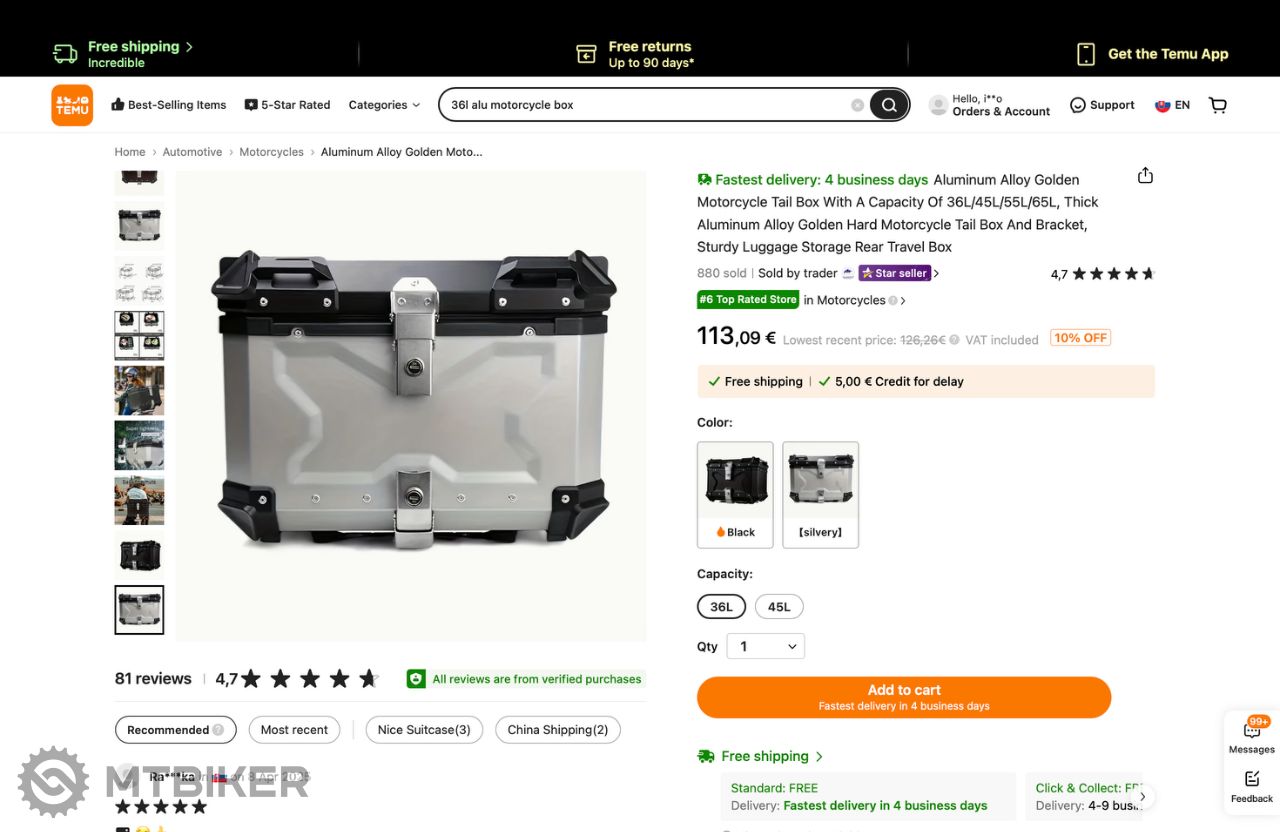Image resolution: width=1280 pixels, height=832 pixels.
Task: Filter reviews by Nice Suitcase(3)
Action: [424, 730]
